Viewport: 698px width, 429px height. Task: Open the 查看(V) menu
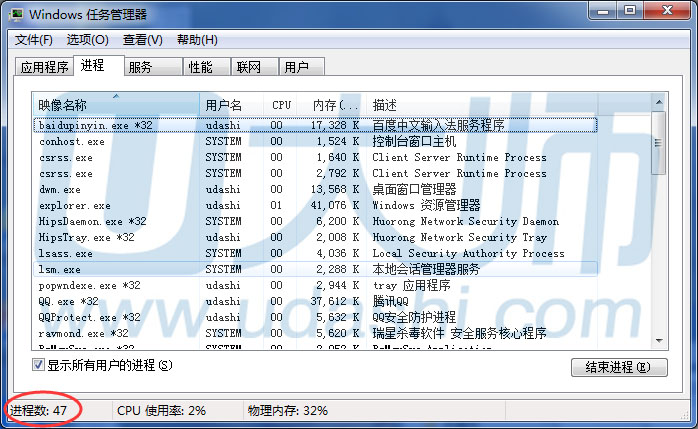(143, 40)
